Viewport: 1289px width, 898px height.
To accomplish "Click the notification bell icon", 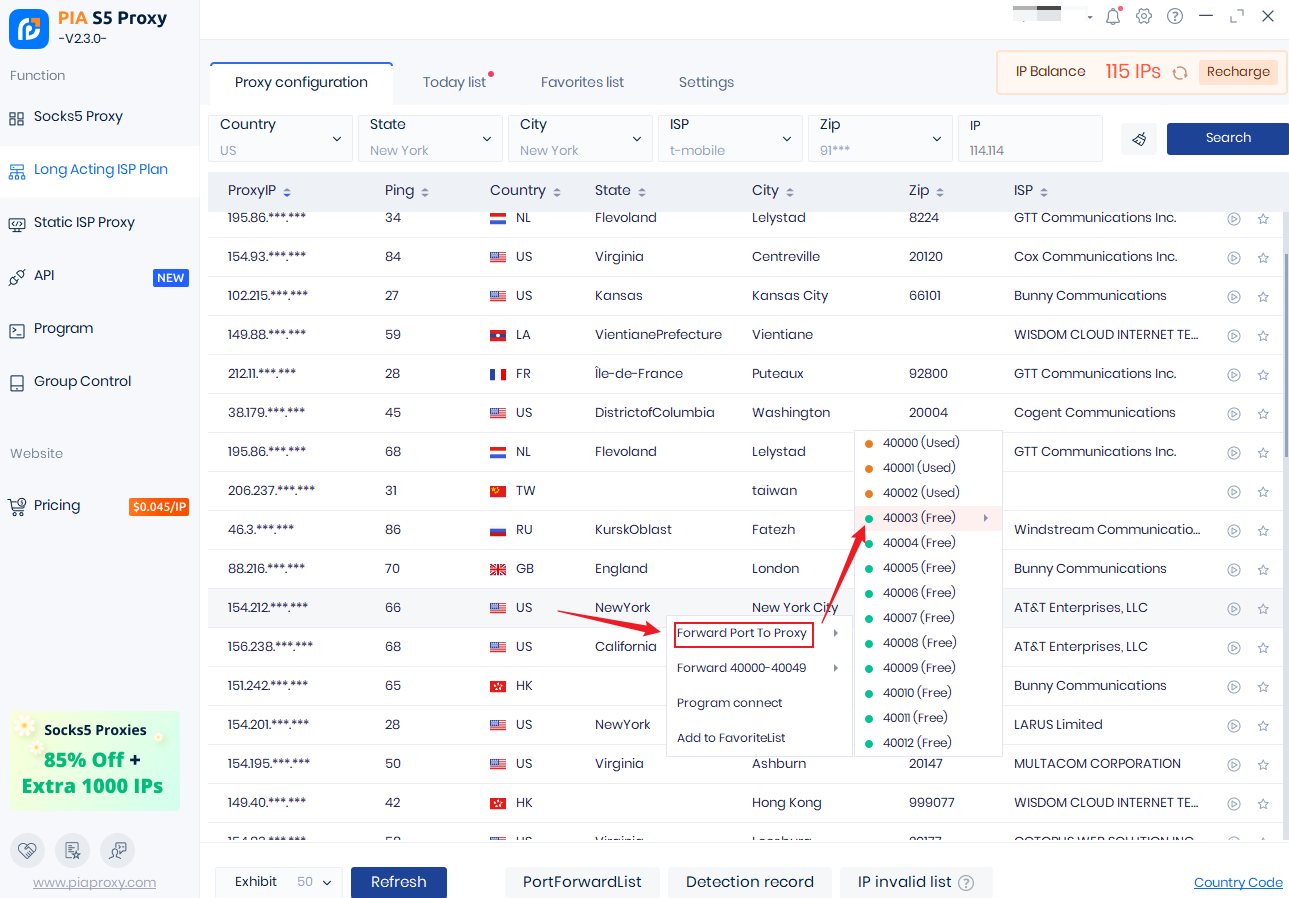I will coord(1113,16).
